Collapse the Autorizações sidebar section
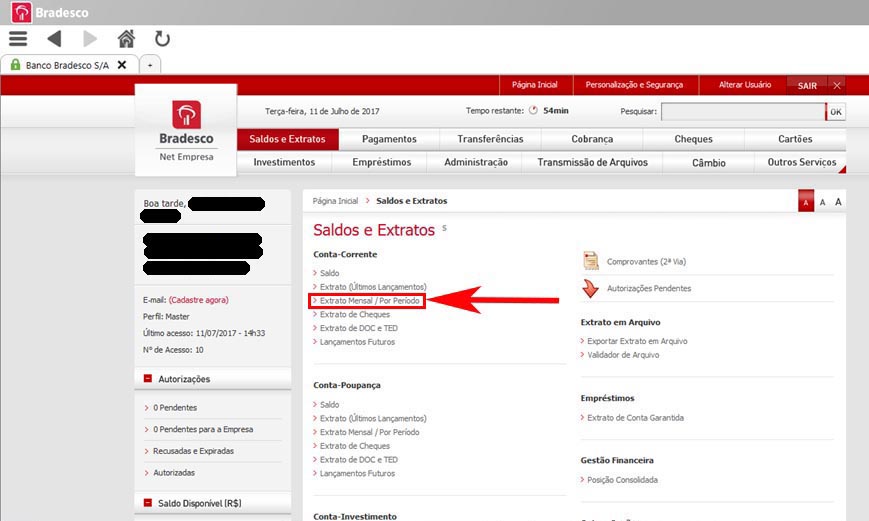 pyautogui.click(x=148, y=379)
